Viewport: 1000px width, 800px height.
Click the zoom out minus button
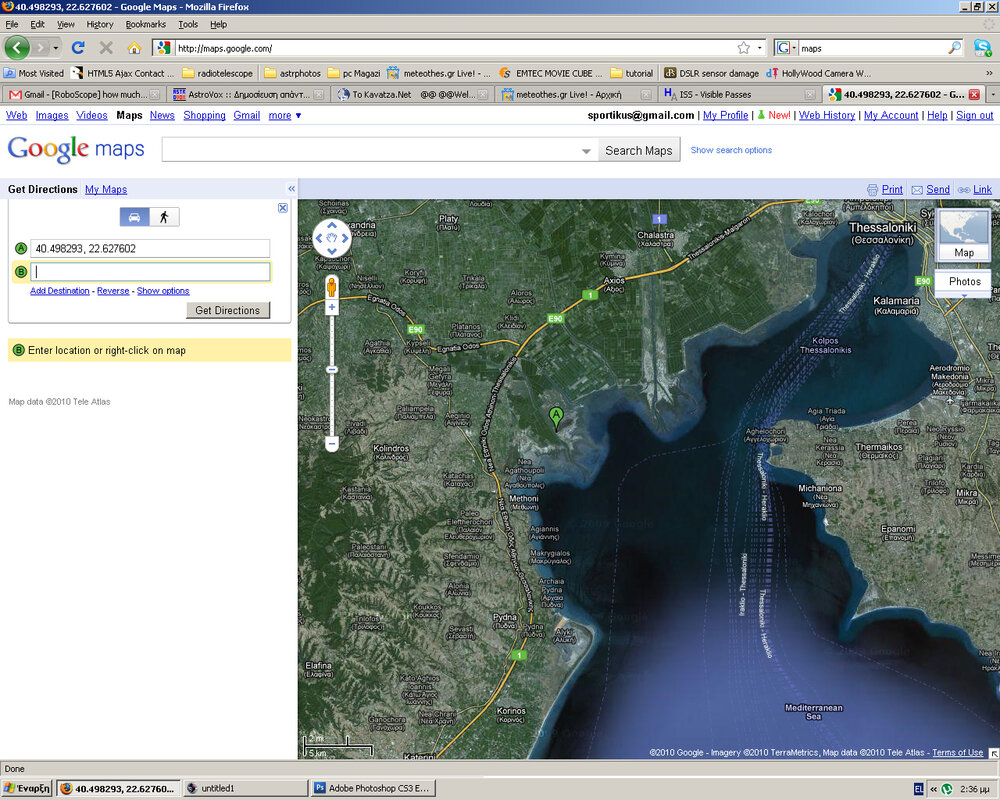point(332,443)
